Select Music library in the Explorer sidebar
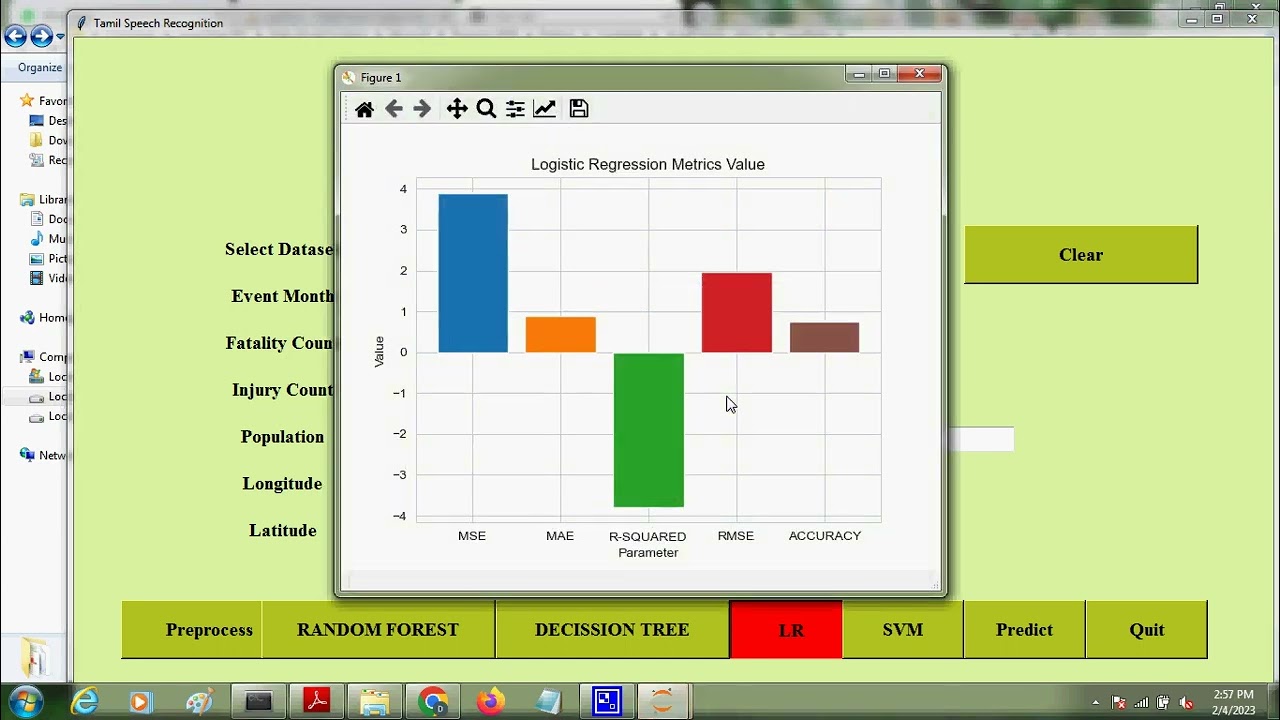 (x=48, y=239)
